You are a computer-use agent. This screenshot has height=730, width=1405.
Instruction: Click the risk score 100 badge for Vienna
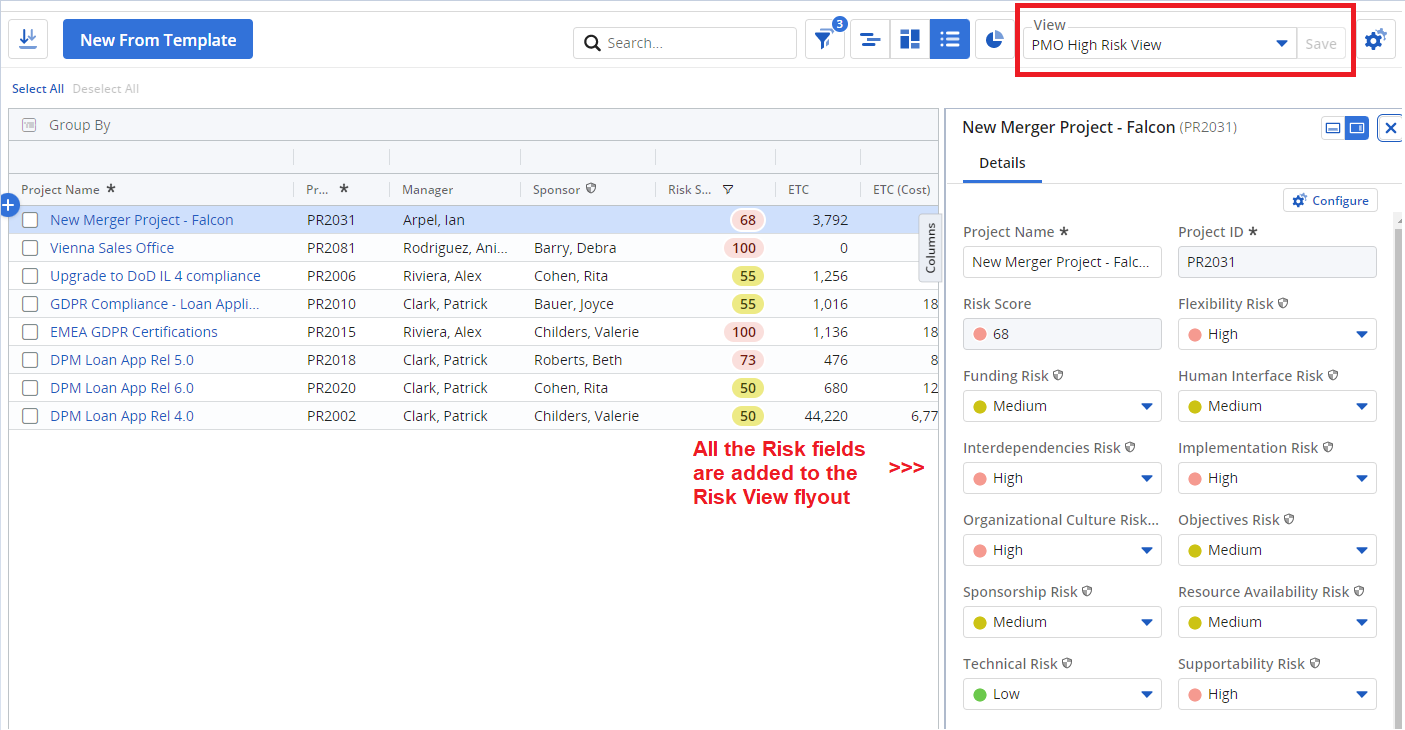tap(743, 248)
